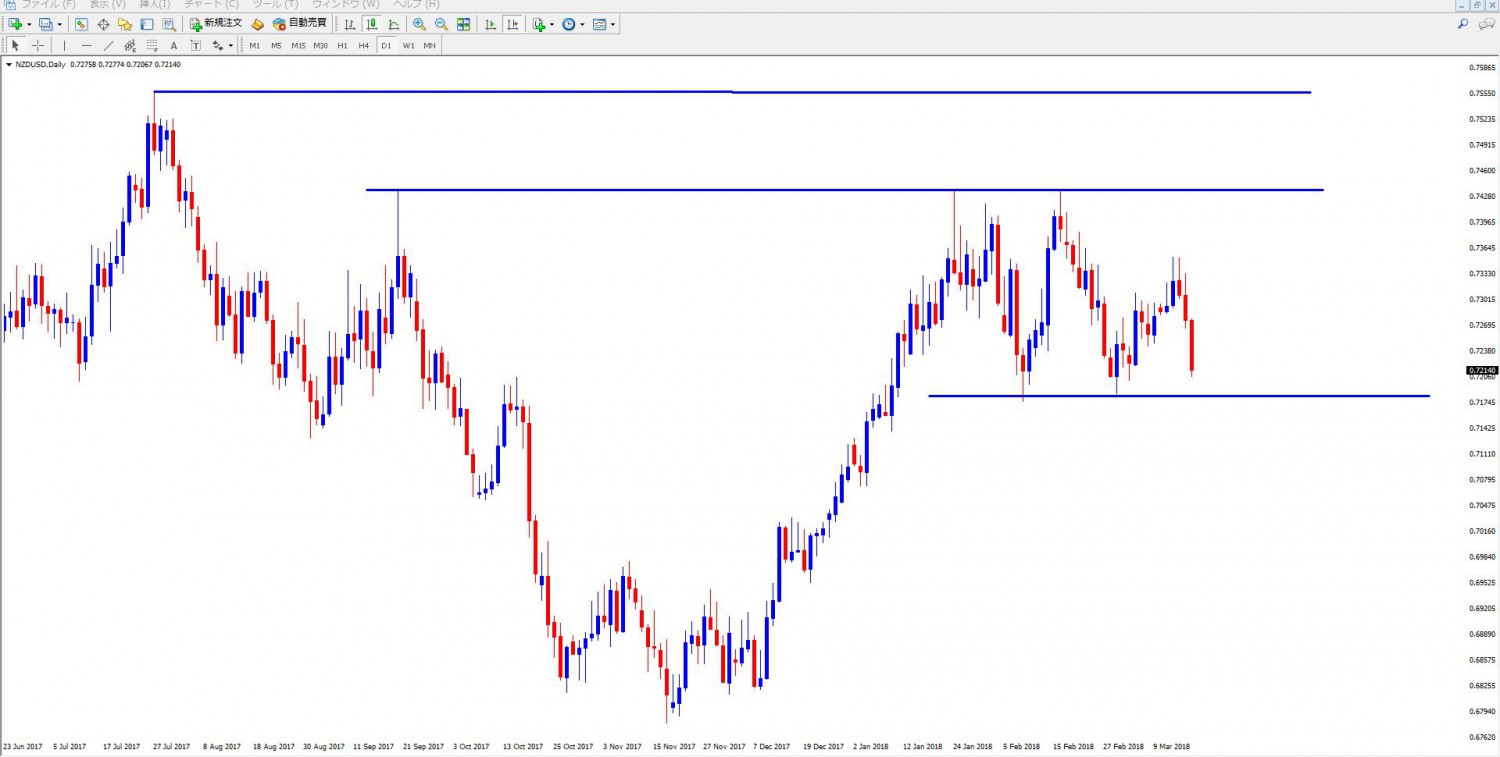Toggle chart Auto Scroll button
The image size is (1500, 757).
coord(489,24)
